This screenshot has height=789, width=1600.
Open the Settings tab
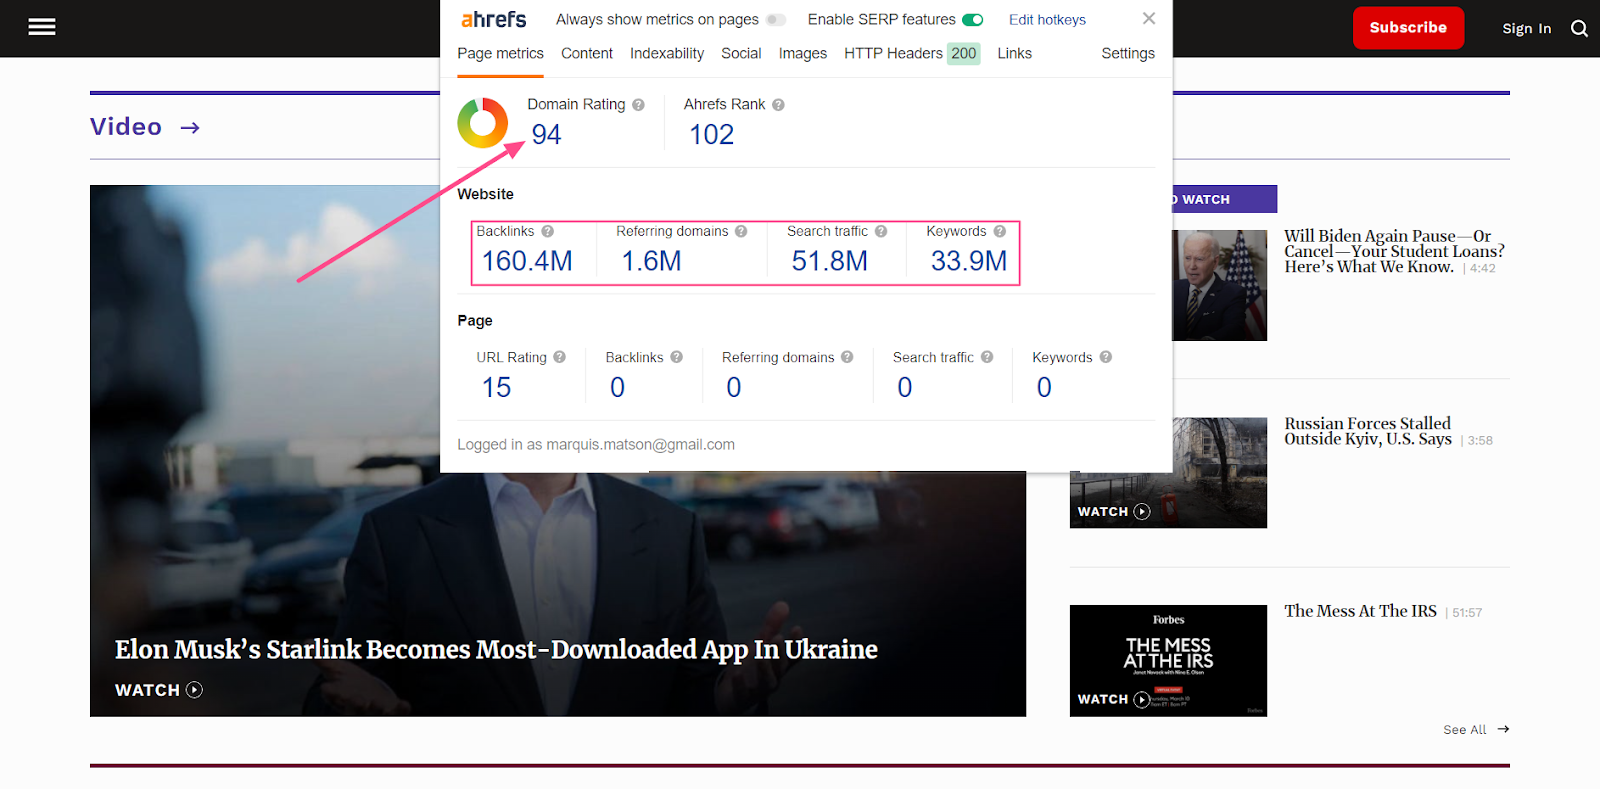tap(1128, 53)
